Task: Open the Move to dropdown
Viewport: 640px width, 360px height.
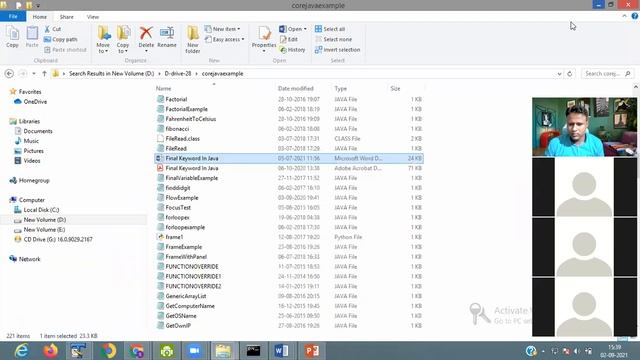Action: [x=103, y=40]
